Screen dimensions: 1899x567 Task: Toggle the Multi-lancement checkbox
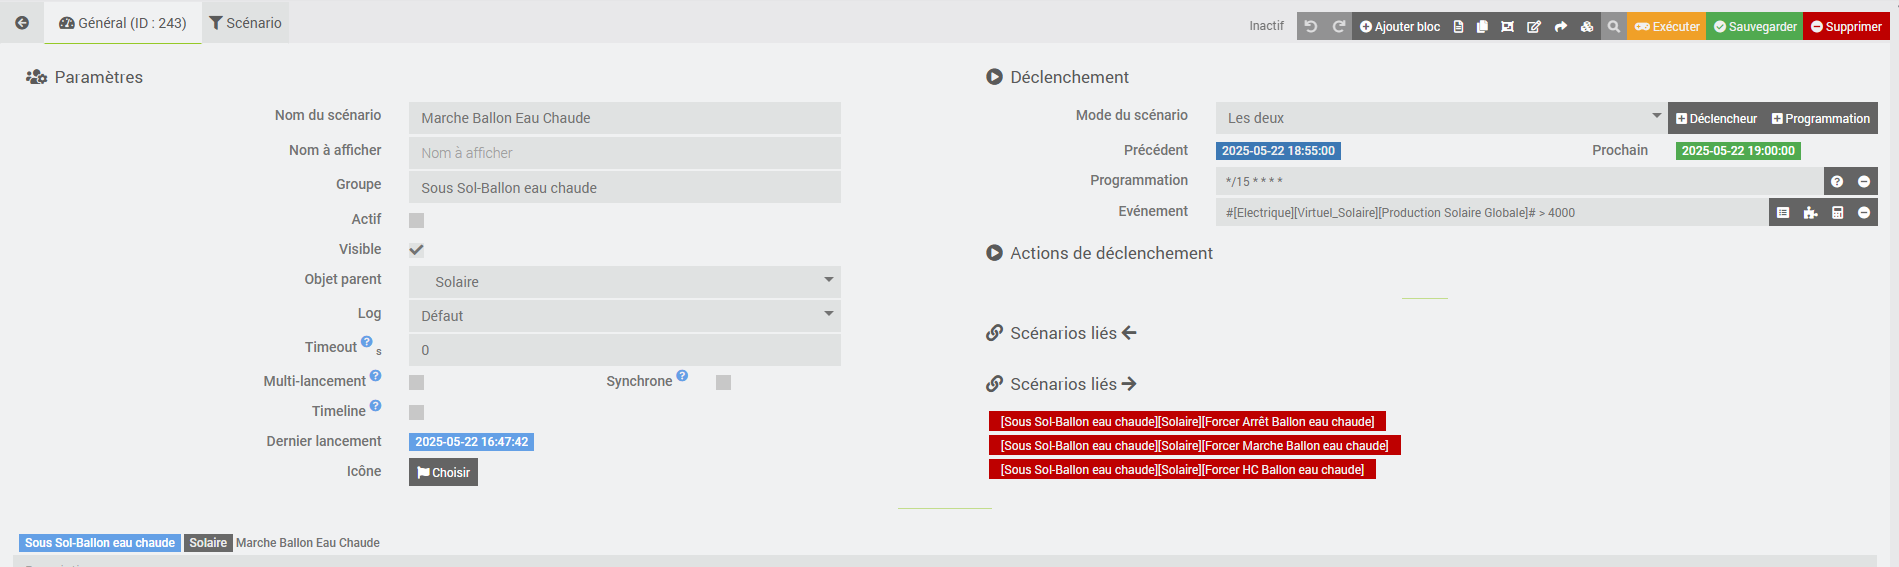click(x=417, y=382)
